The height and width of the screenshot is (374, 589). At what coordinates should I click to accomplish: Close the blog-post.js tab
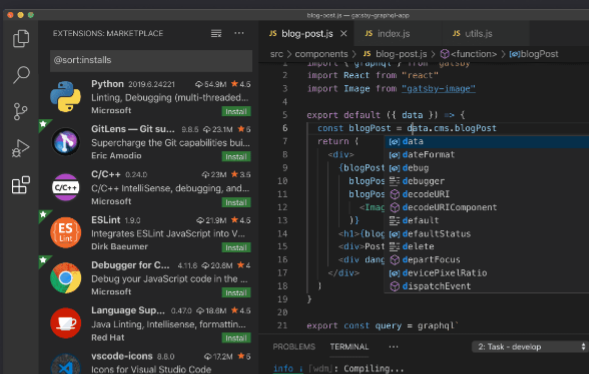point(343,34)
